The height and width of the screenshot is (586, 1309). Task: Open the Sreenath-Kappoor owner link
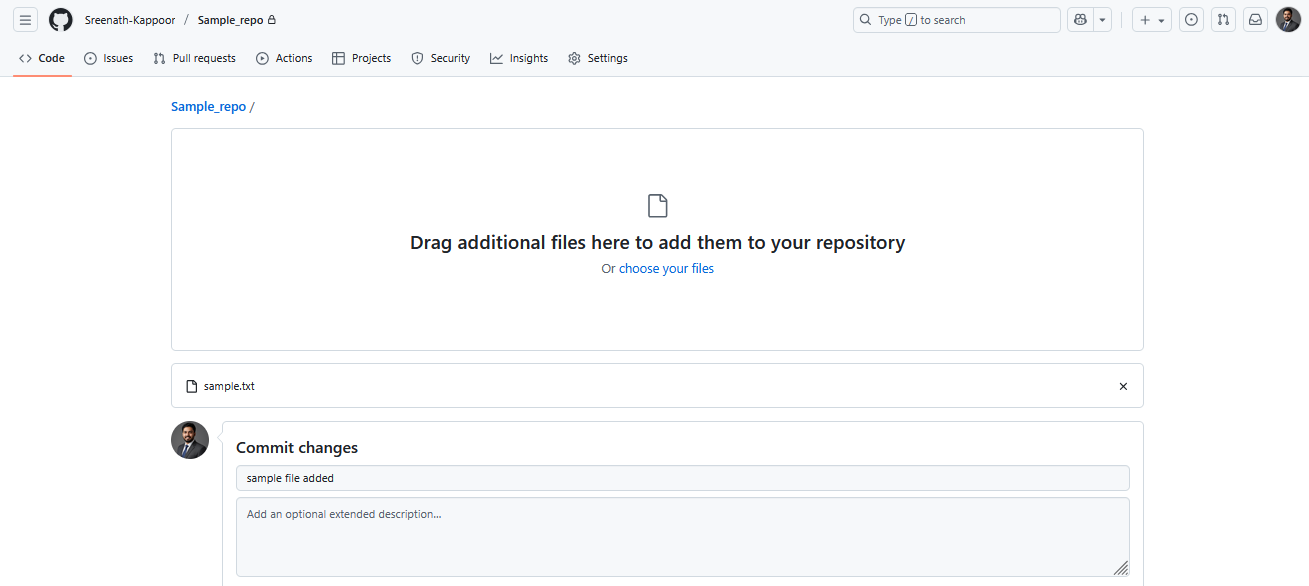point(128,20)
